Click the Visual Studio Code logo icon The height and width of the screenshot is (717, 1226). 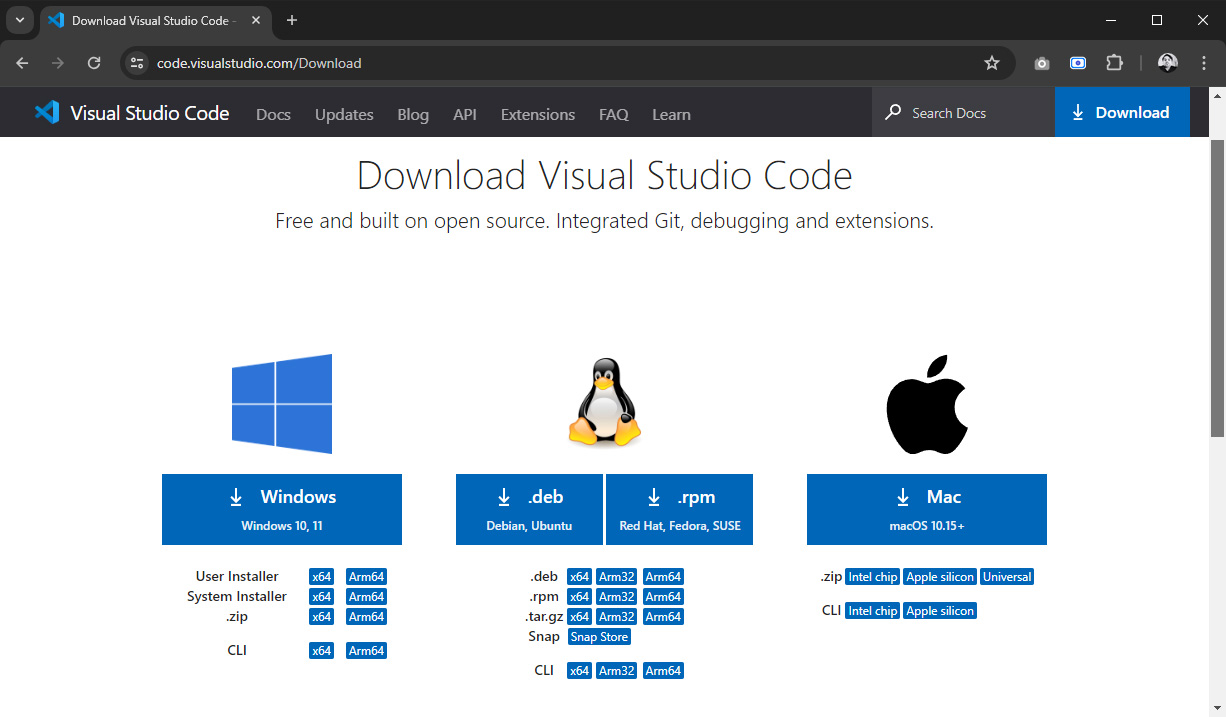[x=47, y=113]
